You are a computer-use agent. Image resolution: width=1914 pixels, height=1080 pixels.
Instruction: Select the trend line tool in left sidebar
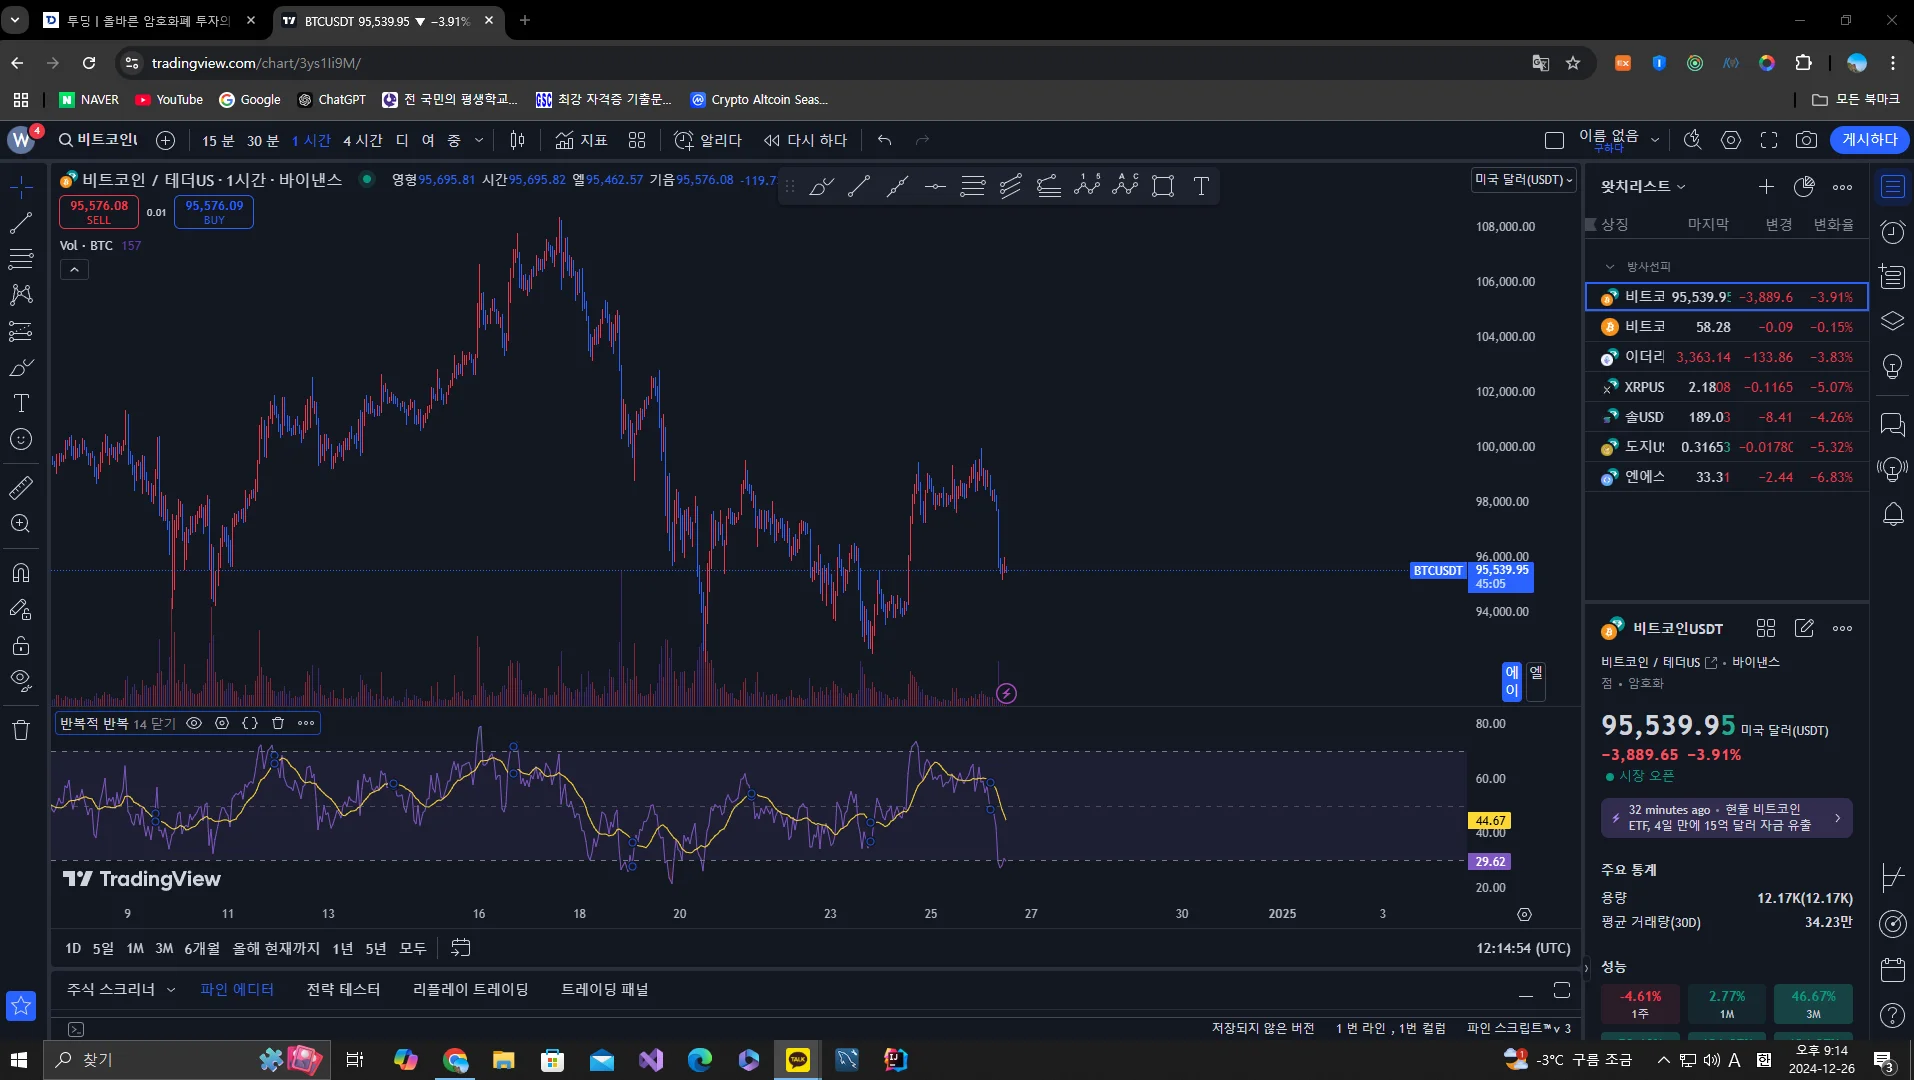21,223
